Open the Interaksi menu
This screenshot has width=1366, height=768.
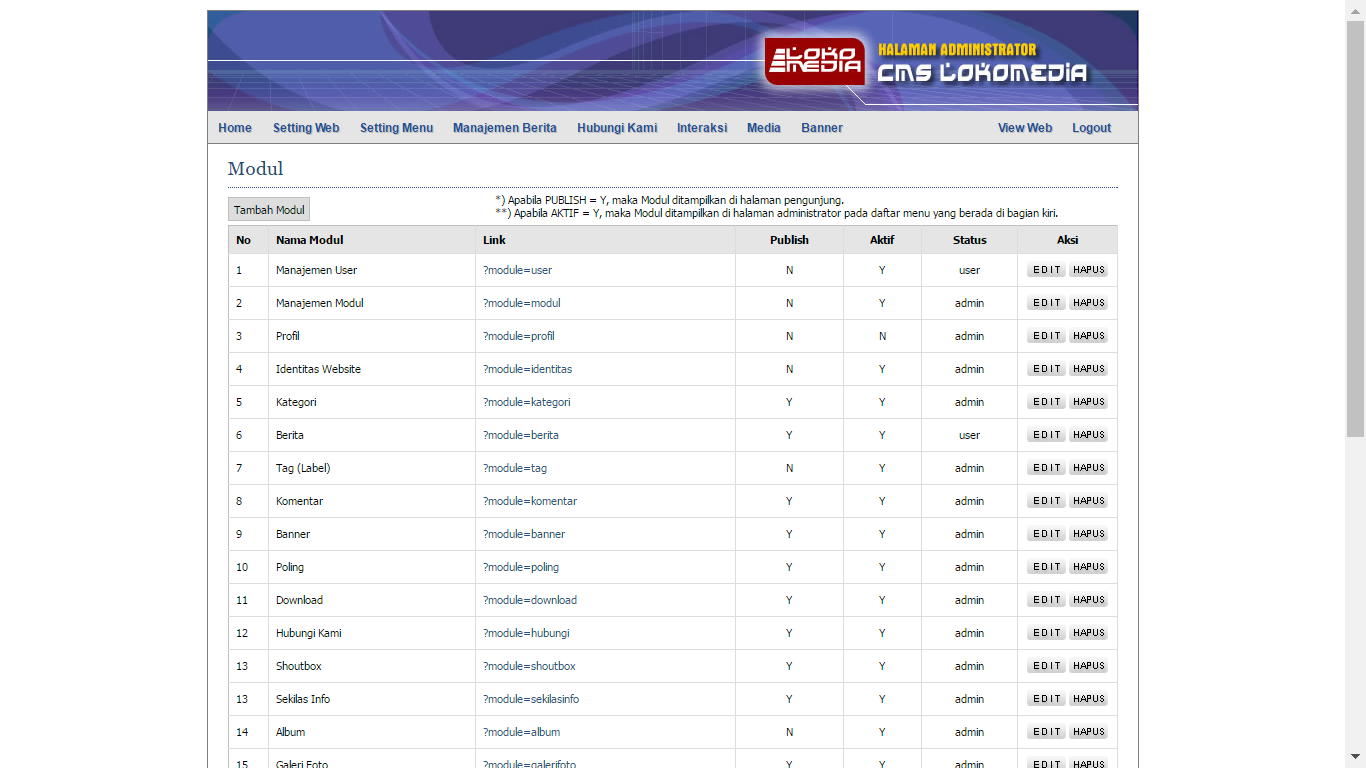pos(702,128)
